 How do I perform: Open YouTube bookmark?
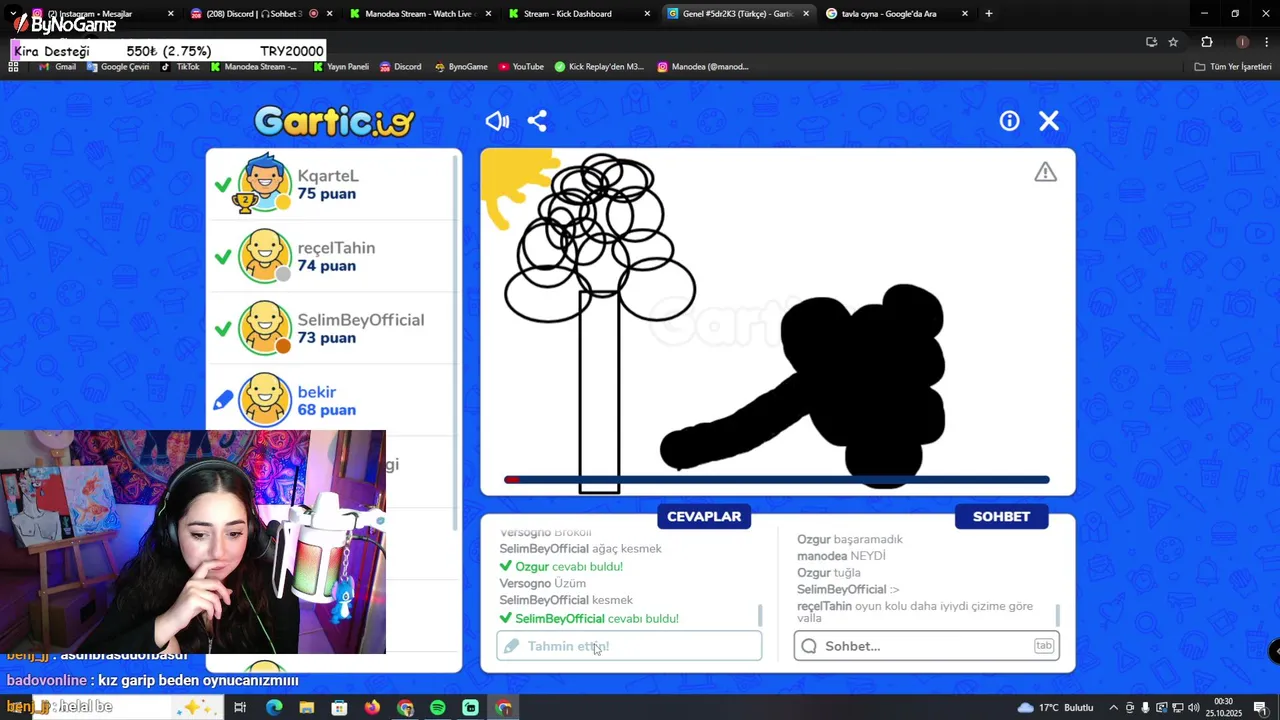pyautogui.click(x=521, y=67)
